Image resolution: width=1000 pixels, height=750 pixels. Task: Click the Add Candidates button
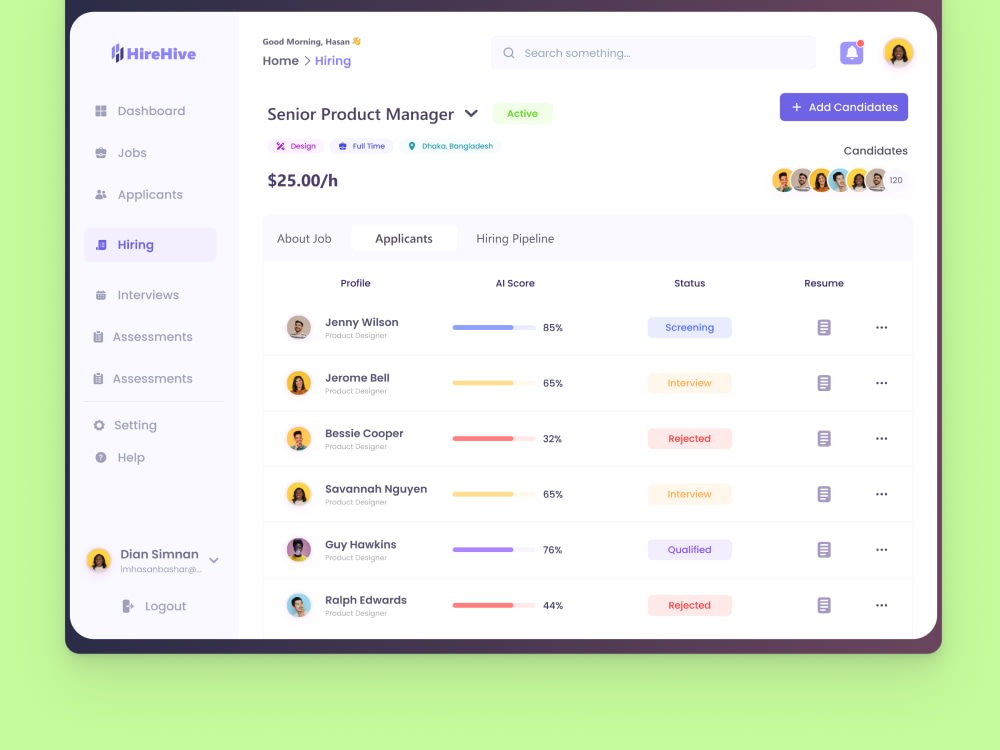click(x=843, y=107)
